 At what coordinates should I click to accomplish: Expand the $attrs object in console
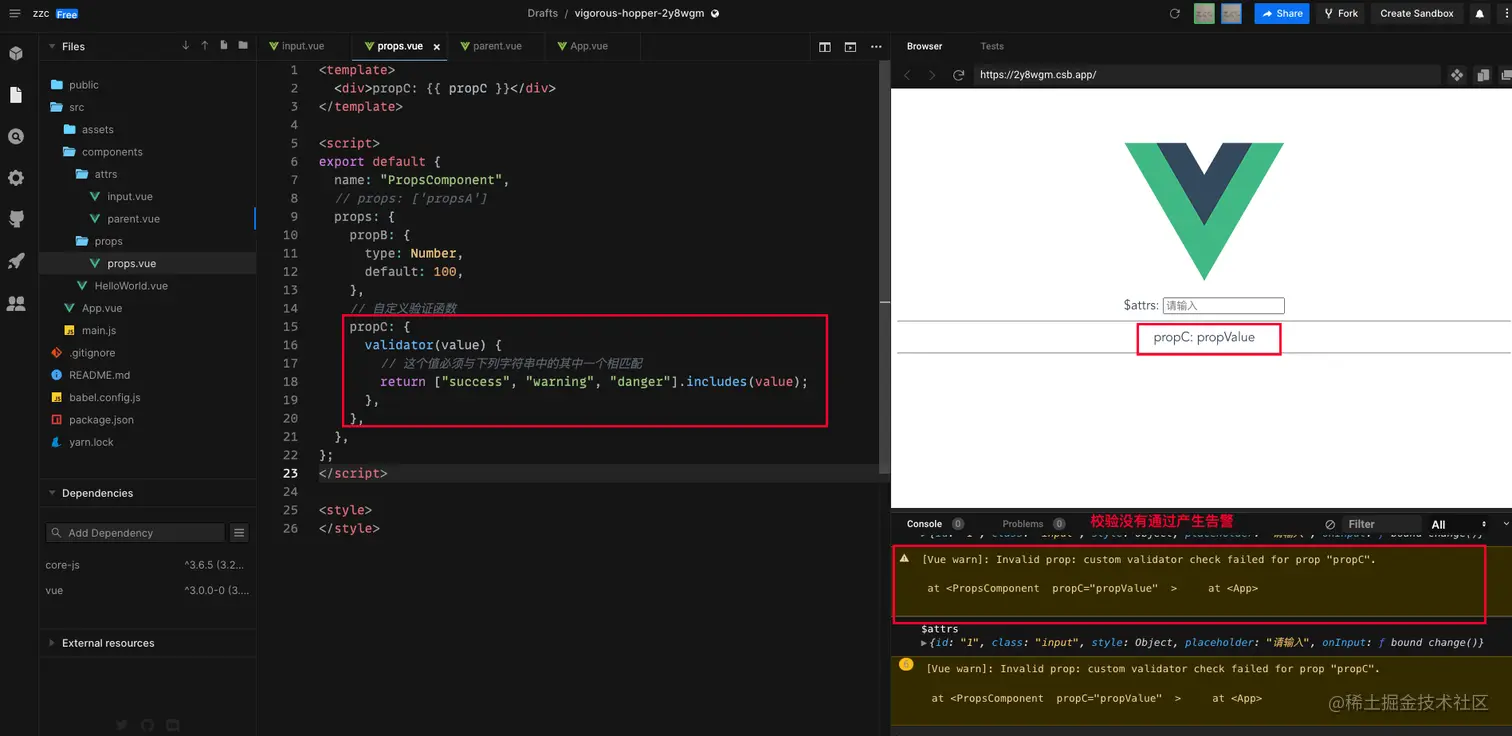tap(924, 643)
